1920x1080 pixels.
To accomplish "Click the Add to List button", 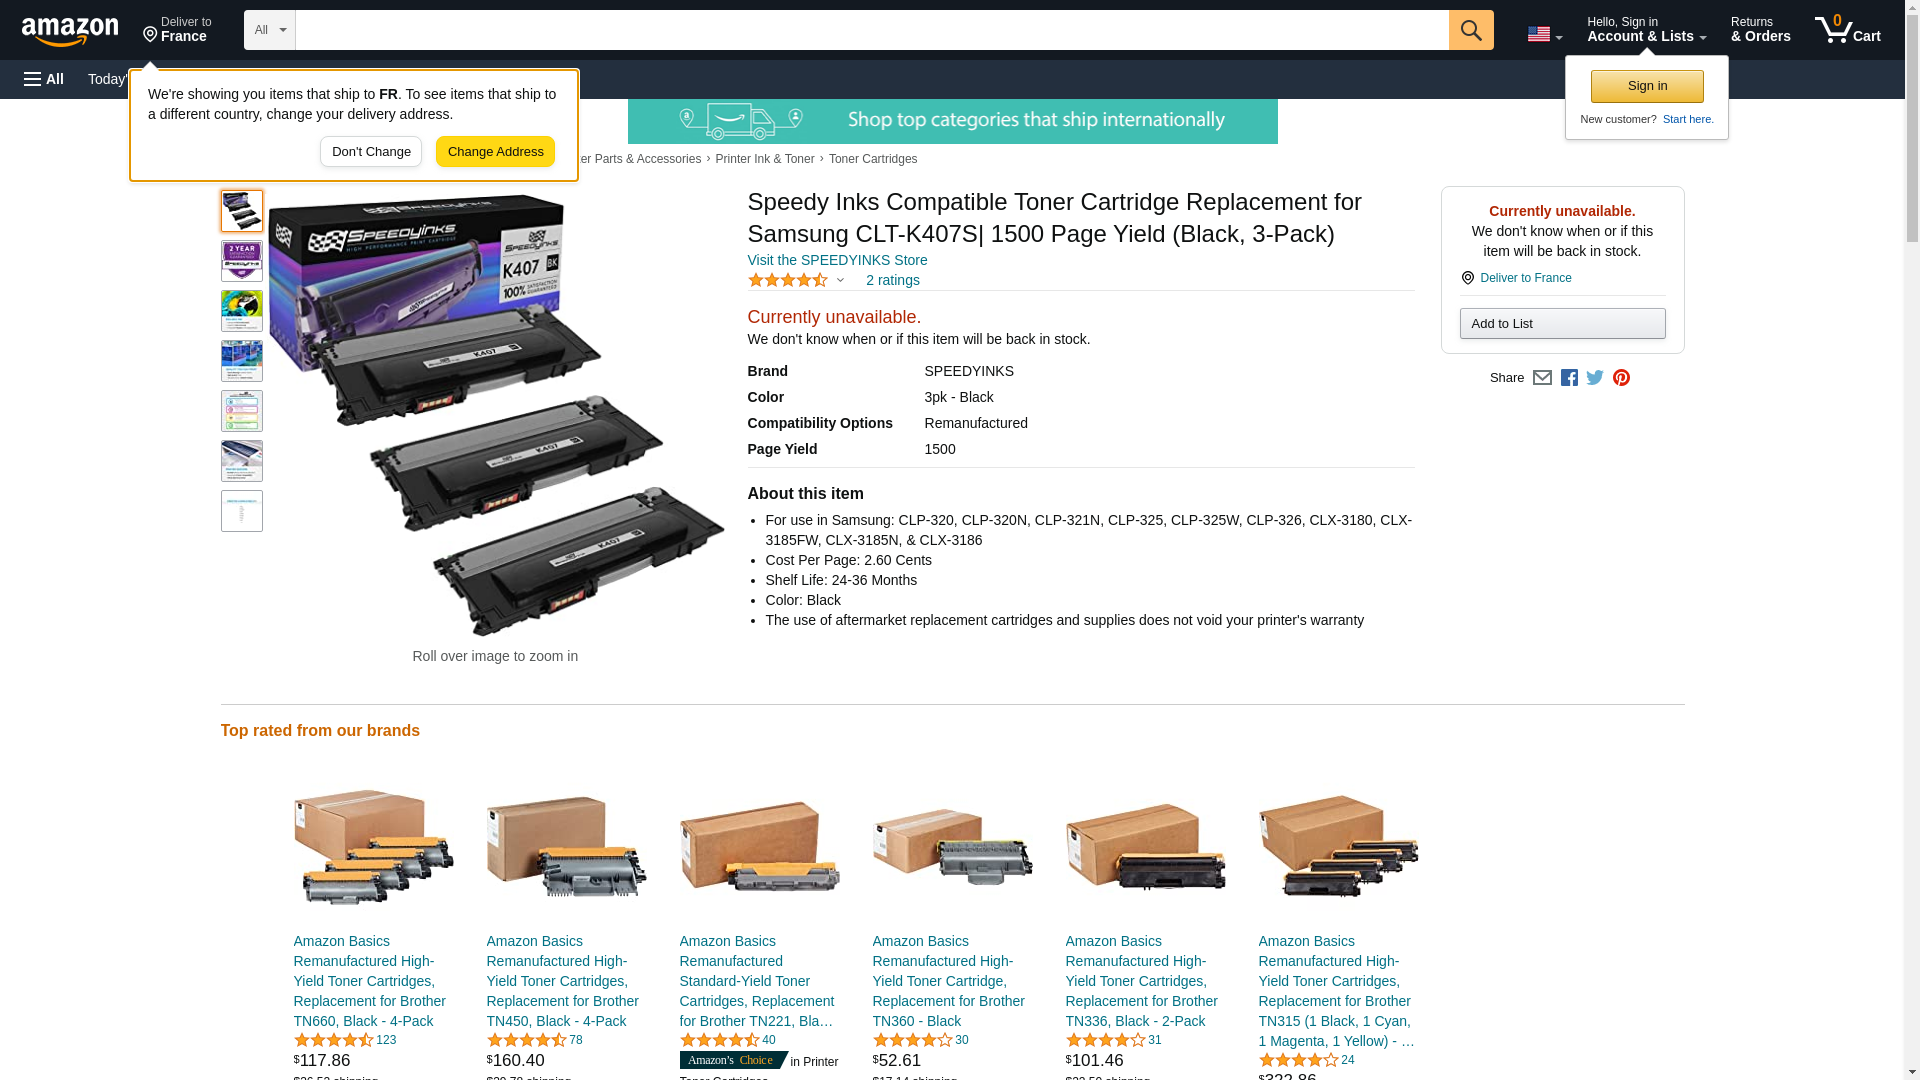I will point(1562,323).
